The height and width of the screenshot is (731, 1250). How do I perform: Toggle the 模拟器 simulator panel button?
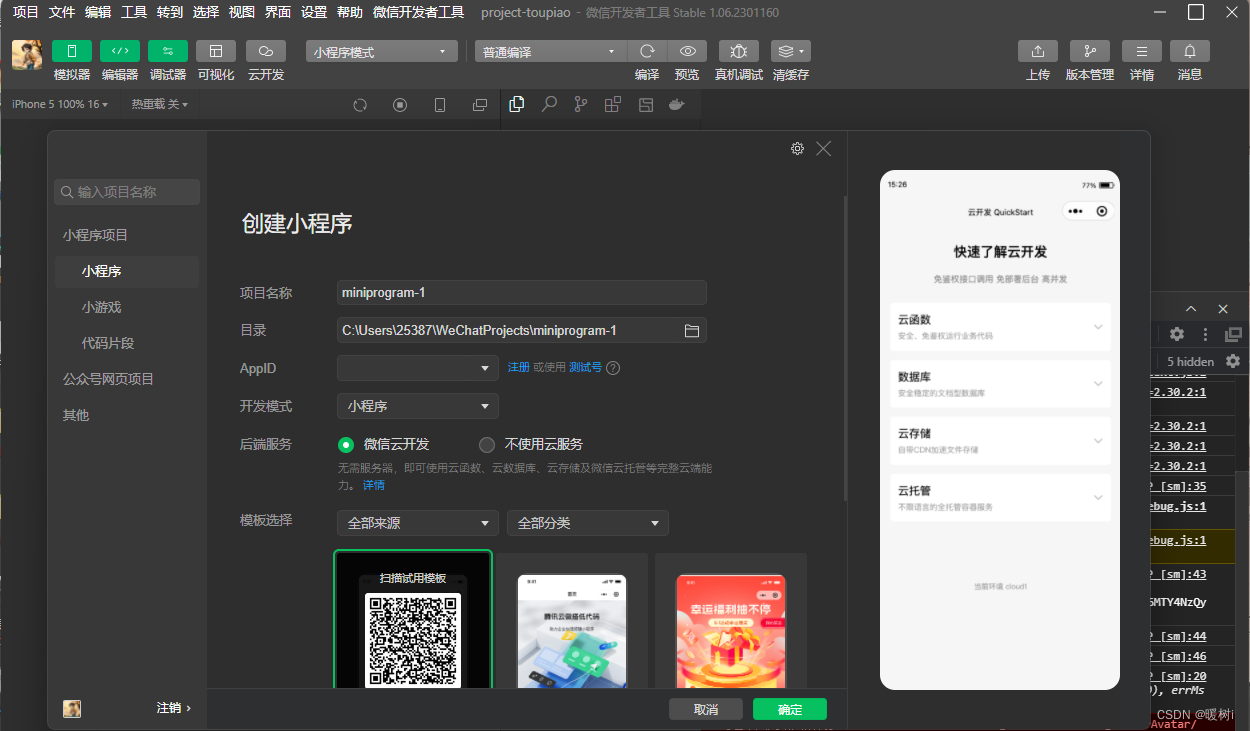72,51
